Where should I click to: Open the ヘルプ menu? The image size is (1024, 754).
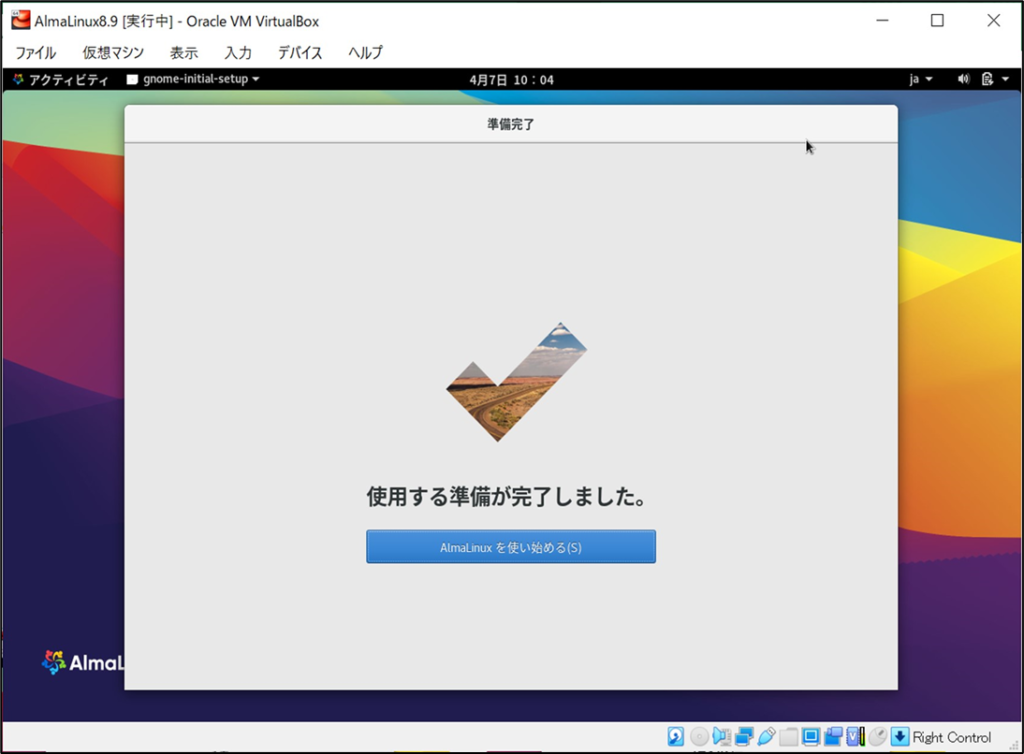point(365,52)
